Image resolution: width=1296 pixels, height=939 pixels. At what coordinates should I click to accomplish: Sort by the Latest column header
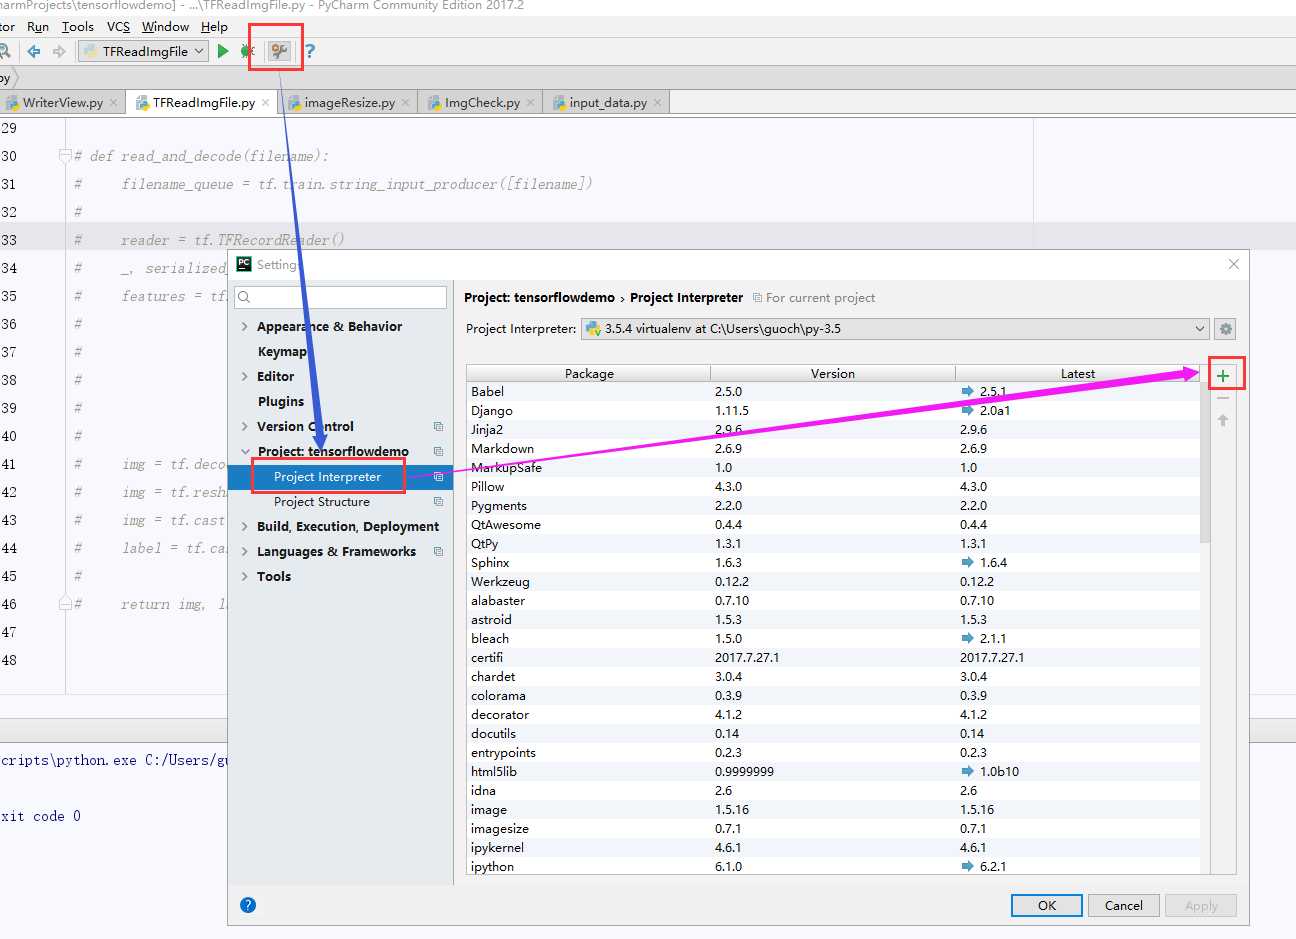(1077, 374)
